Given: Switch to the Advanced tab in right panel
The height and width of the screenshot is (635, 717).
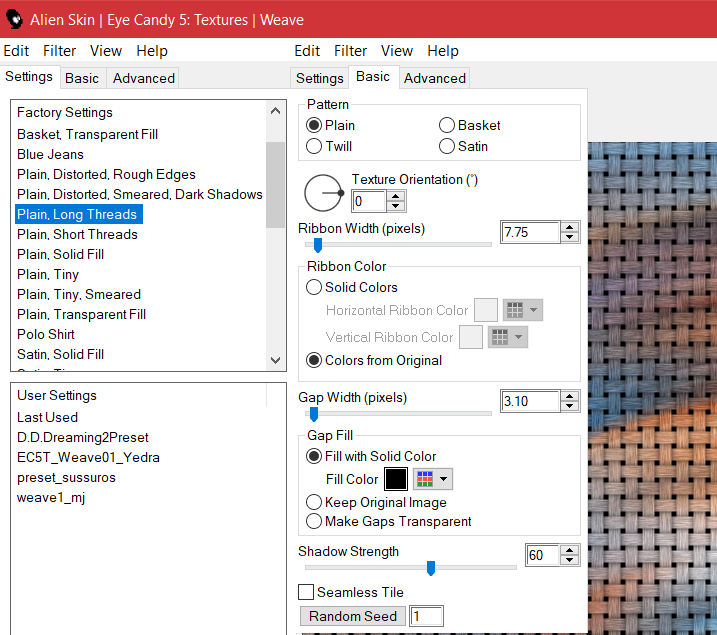Looking at the screenshot, I should (x=434, y=78).
